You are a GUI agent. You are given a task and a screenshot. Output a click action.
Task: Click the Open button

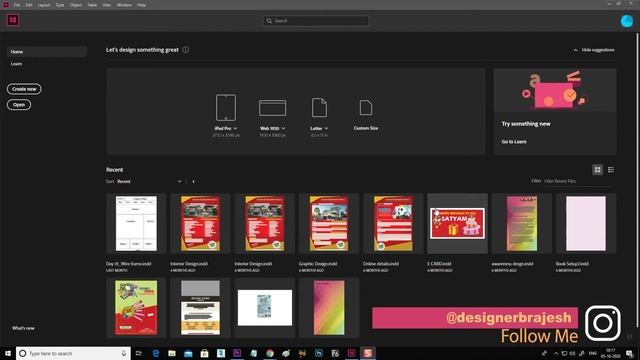point(19,105)
